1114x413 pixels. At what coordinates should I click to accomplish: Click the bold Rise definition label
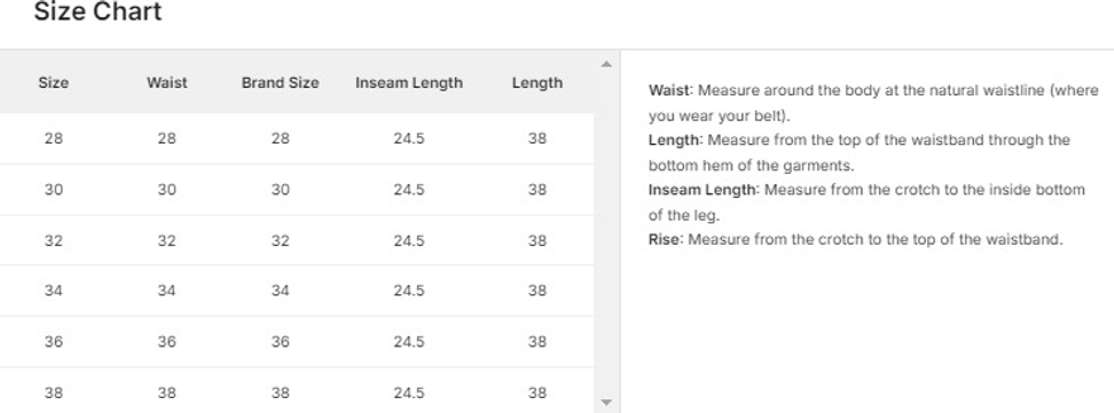coord(665,240)
